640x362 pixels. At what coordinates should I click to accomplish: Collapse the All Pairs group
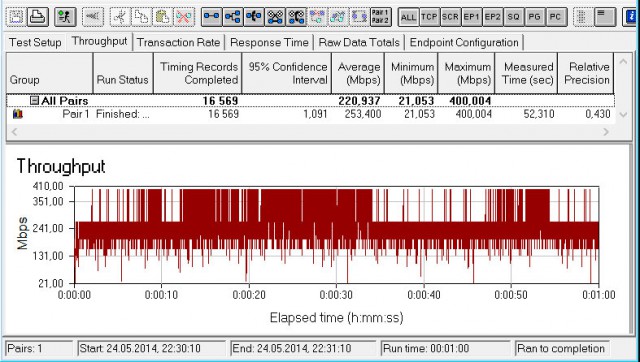[35, 100]
